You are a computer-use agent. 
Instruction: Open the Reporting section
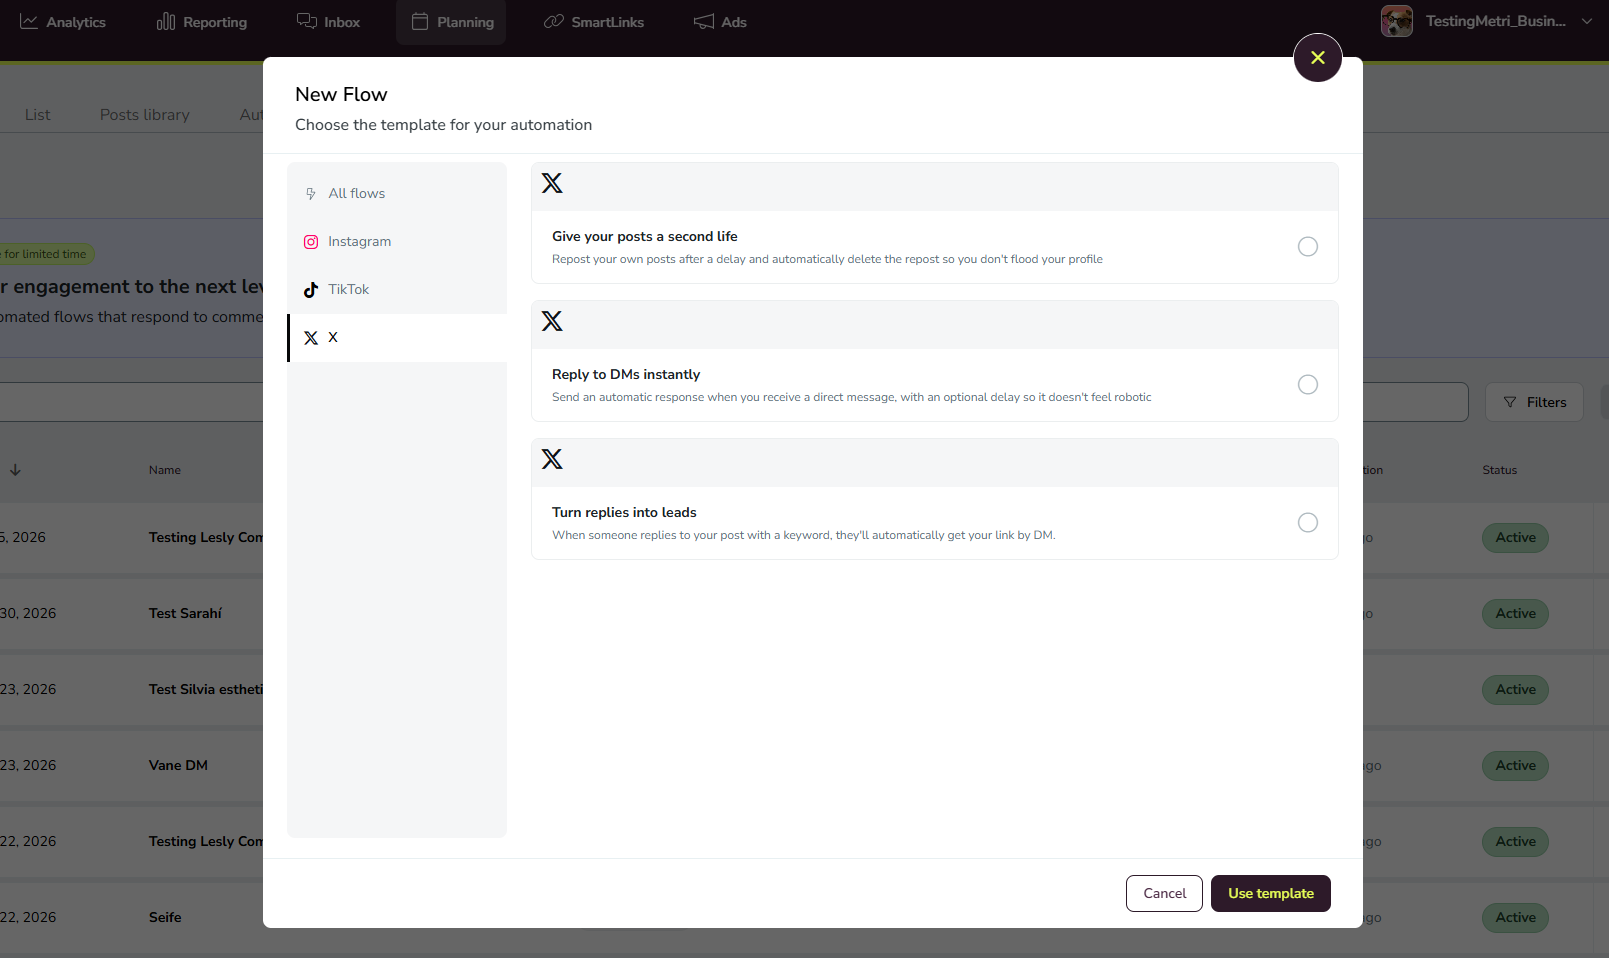point(202,22)
